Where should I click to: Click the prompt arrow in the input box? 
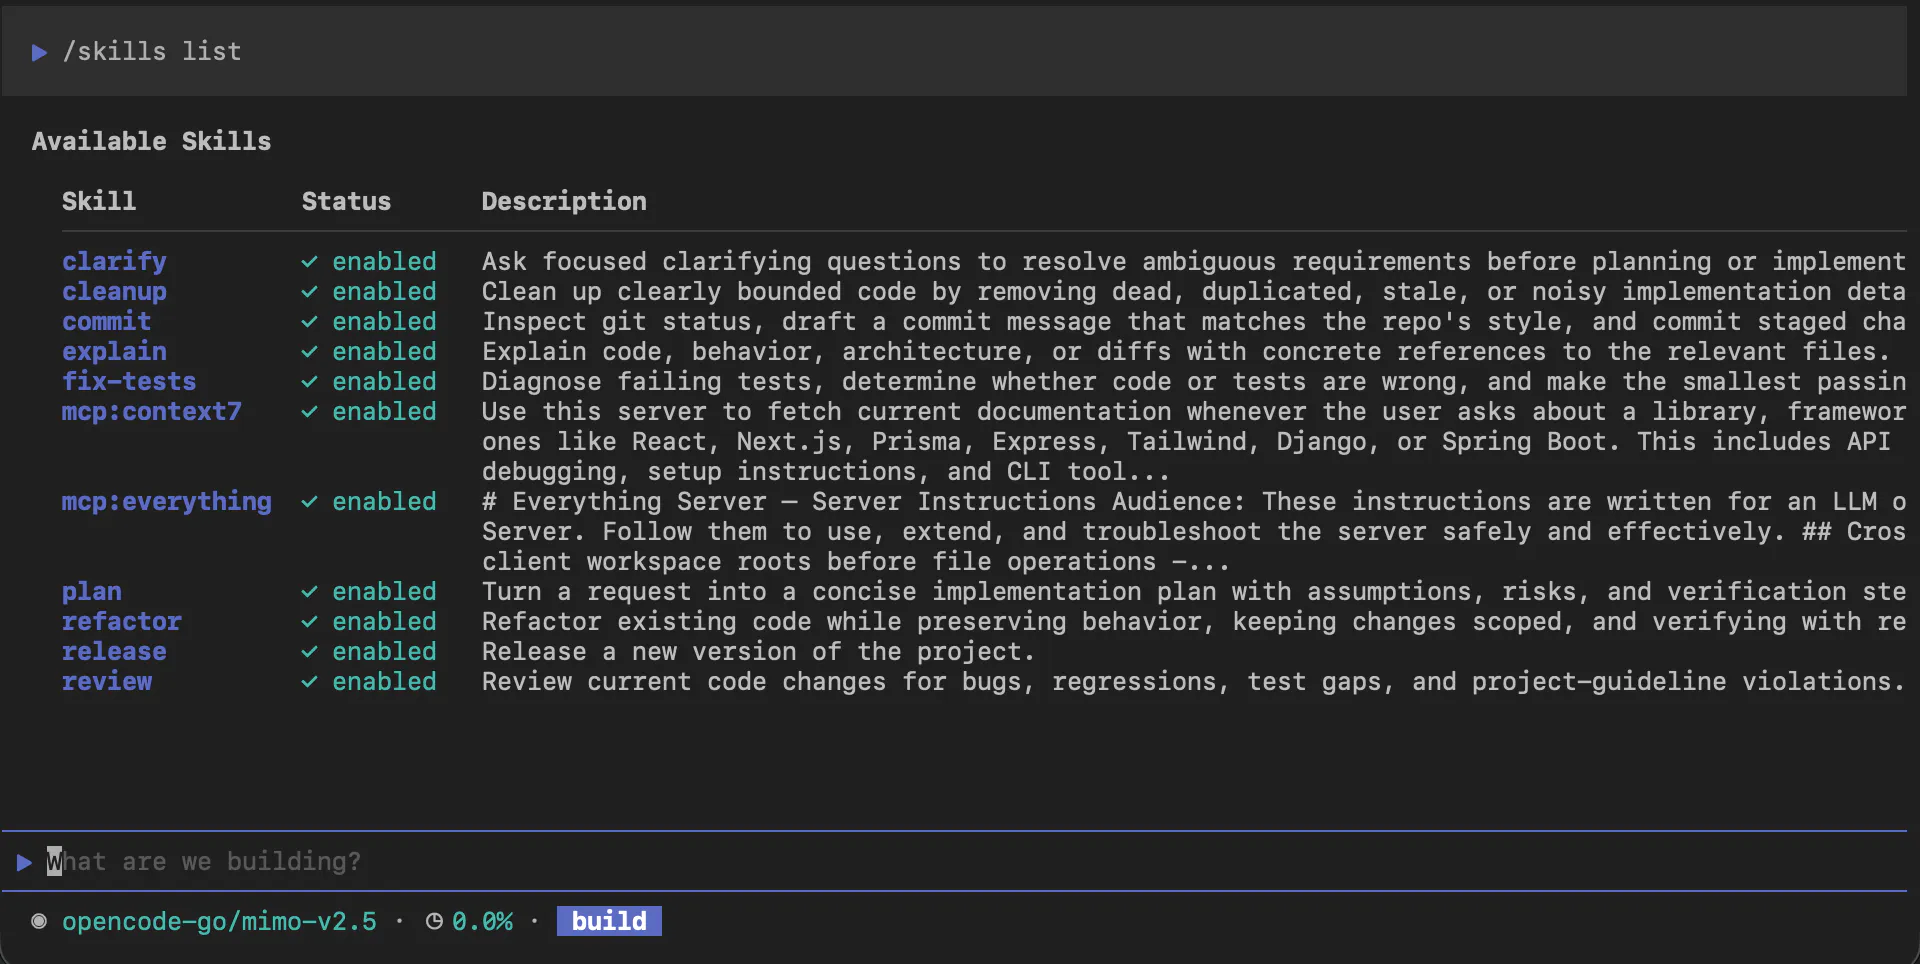24,862
